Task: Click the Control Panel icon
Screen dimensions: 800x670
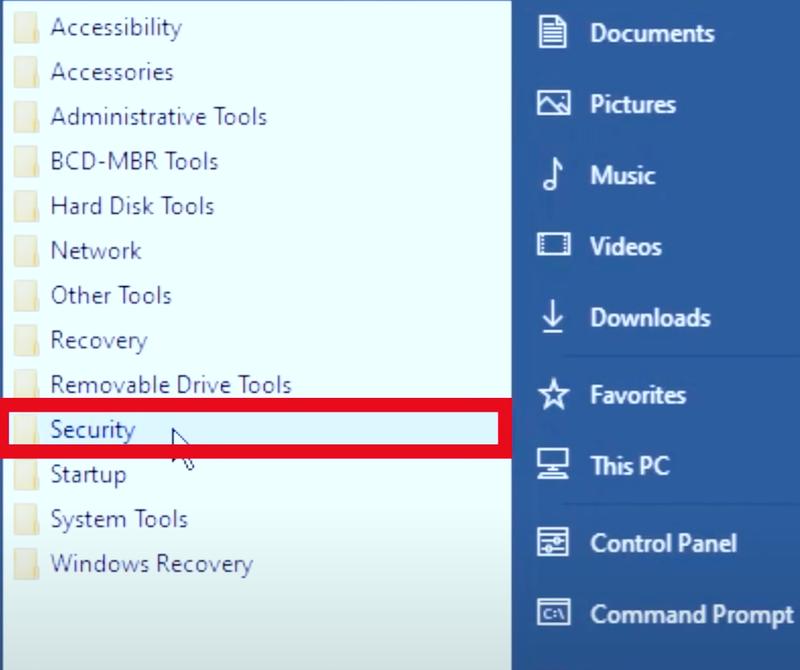Action: point(553,541)
